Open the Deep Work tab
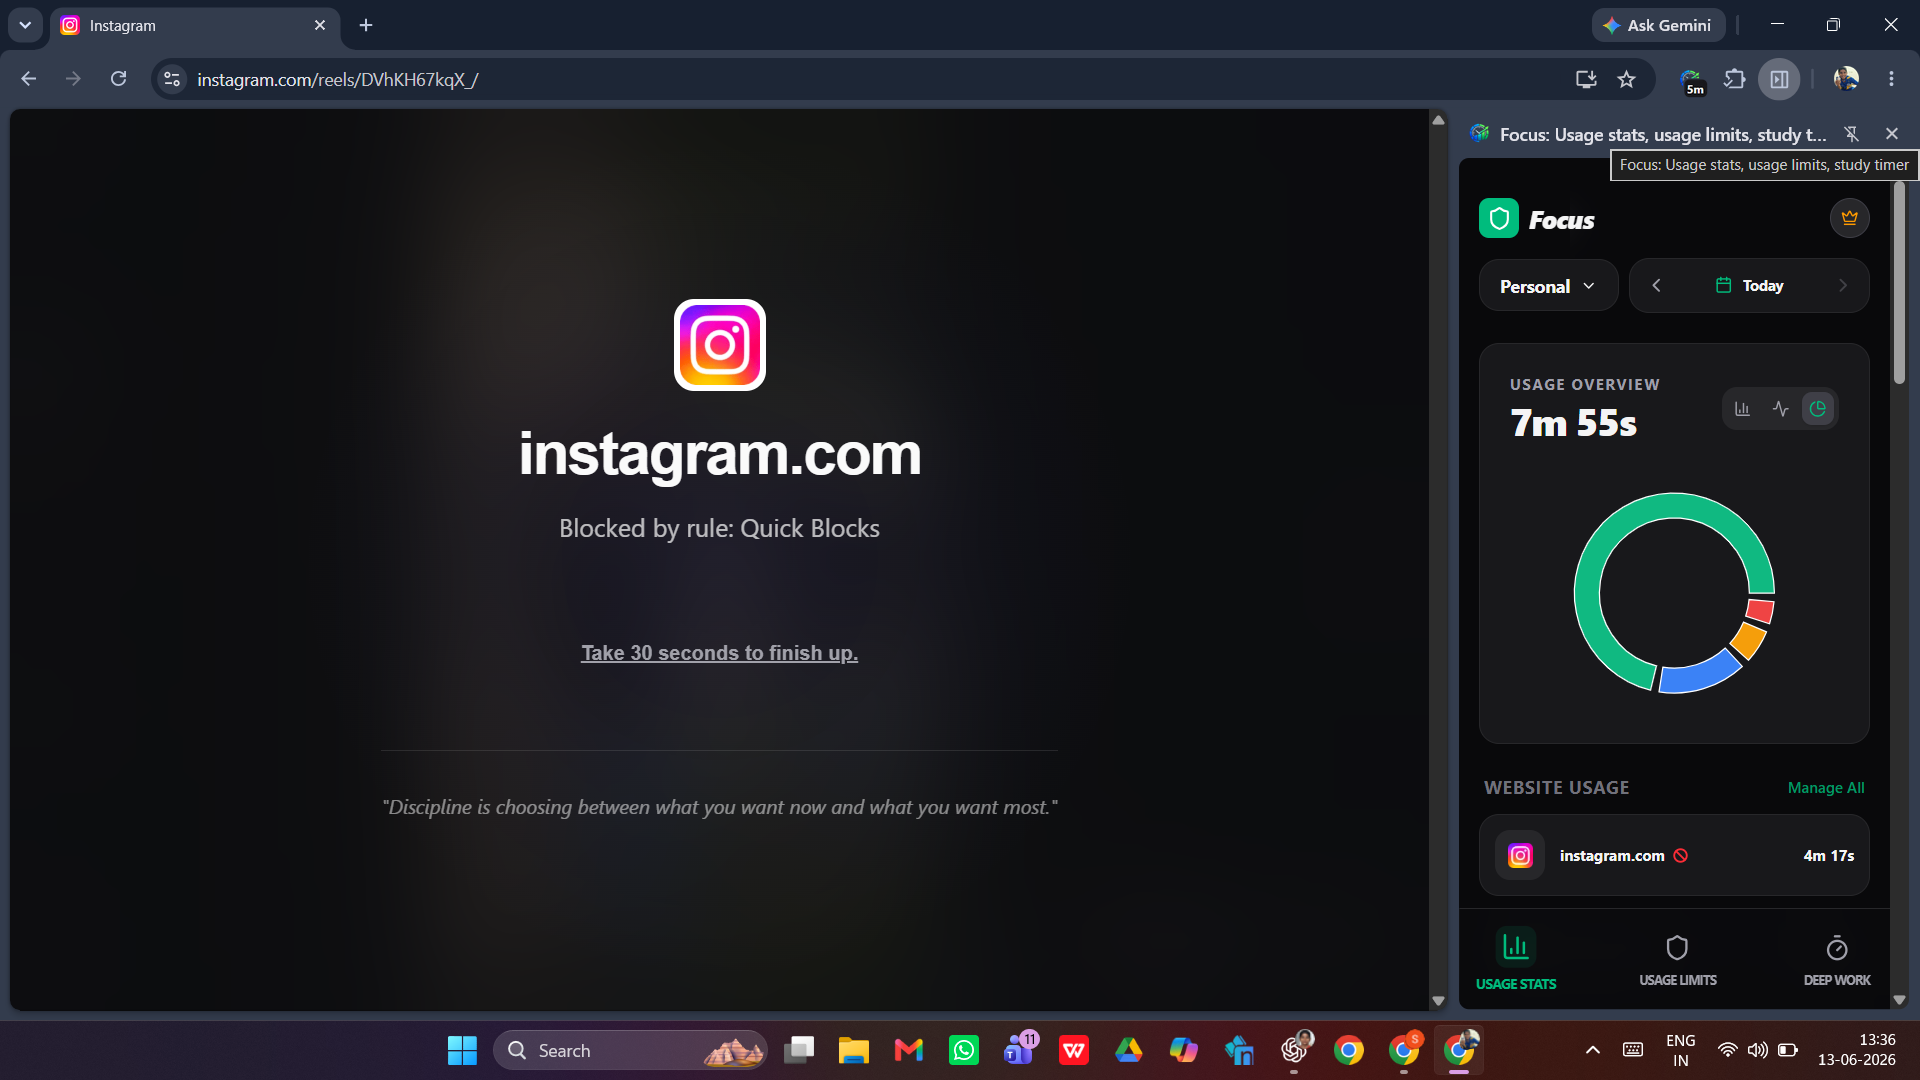Image resolution: width=1920 pixels, height=1080 pixels. [x=1837, y=959]
